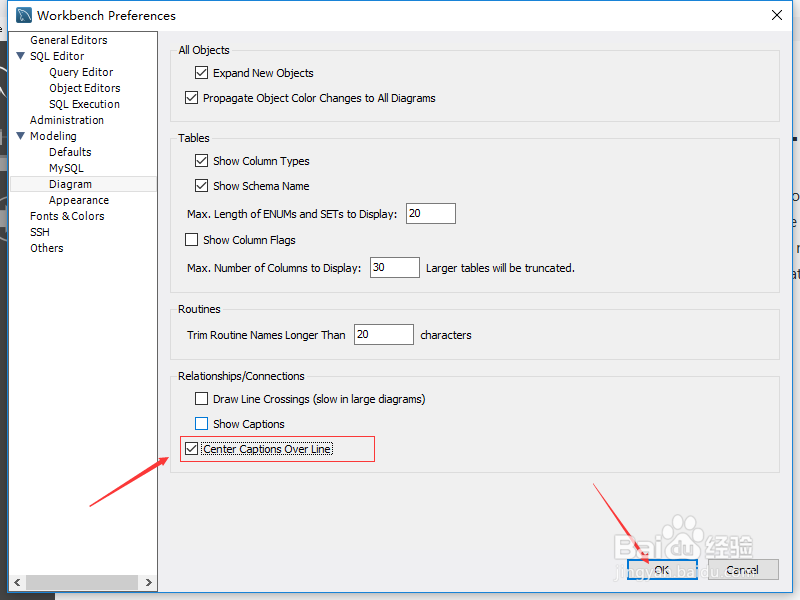Select SQL Execution in the tree
Viewport: 800px width, 600px height.
click(x=85, y=104)
